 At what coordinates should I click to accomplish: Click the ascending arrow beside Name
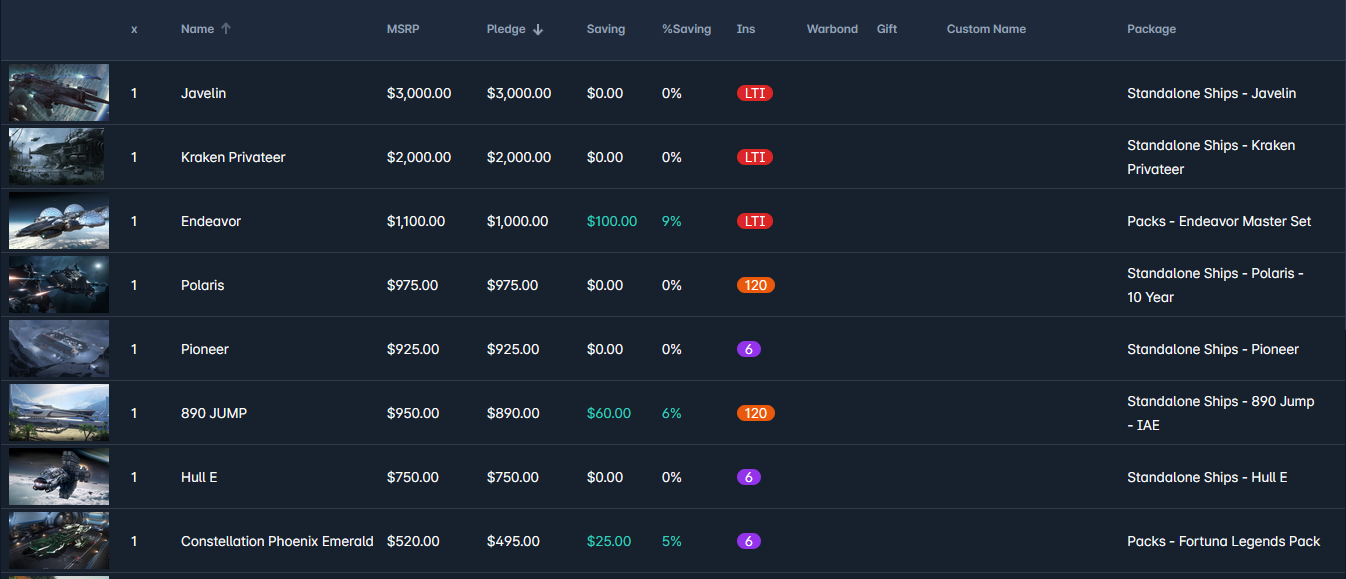(226, 29)
